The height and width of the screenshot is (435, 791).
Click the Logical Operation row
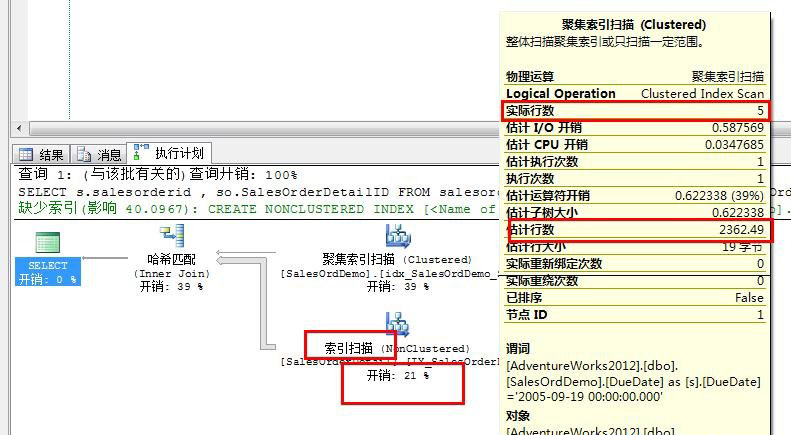(x=635, y=94)
